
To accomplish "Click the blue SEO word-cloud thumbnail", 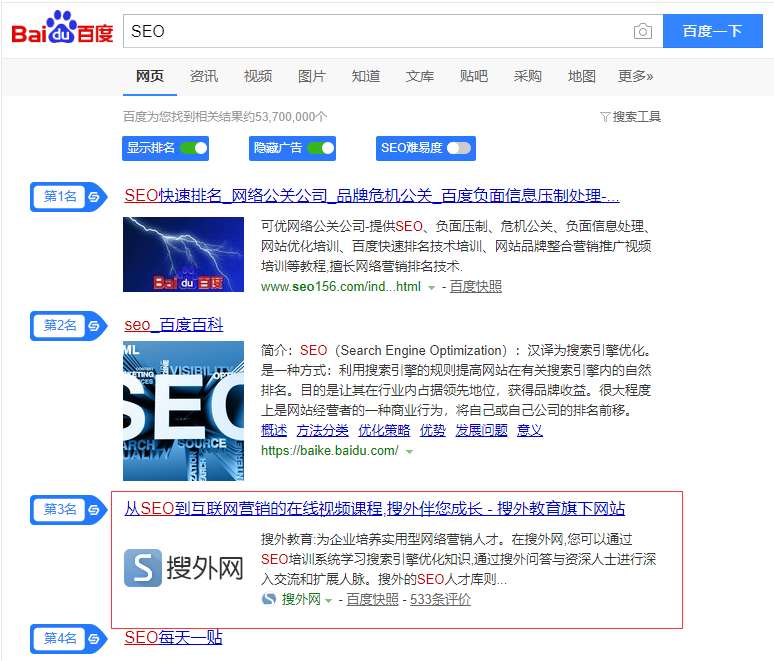I will tap(183, 411).
